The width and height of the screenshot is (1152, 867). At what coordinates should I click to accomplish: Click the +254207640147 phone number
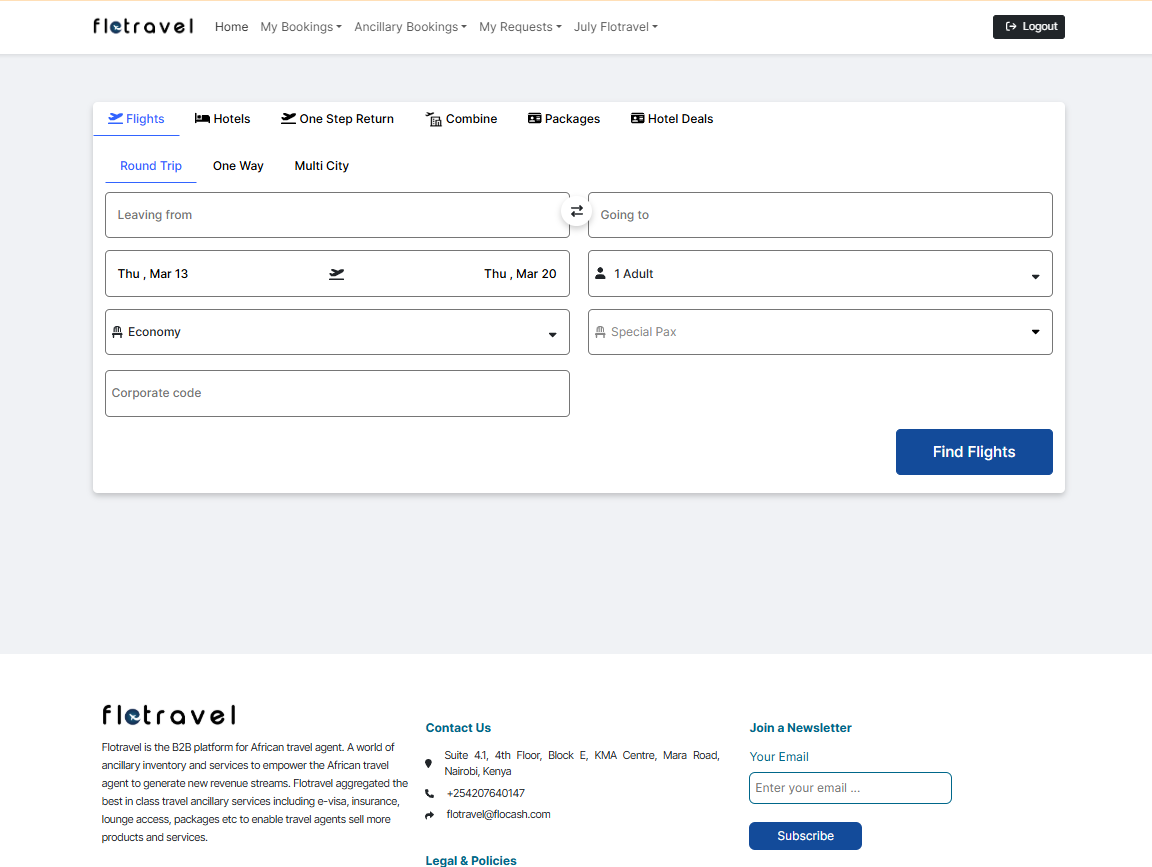point(486,794)
